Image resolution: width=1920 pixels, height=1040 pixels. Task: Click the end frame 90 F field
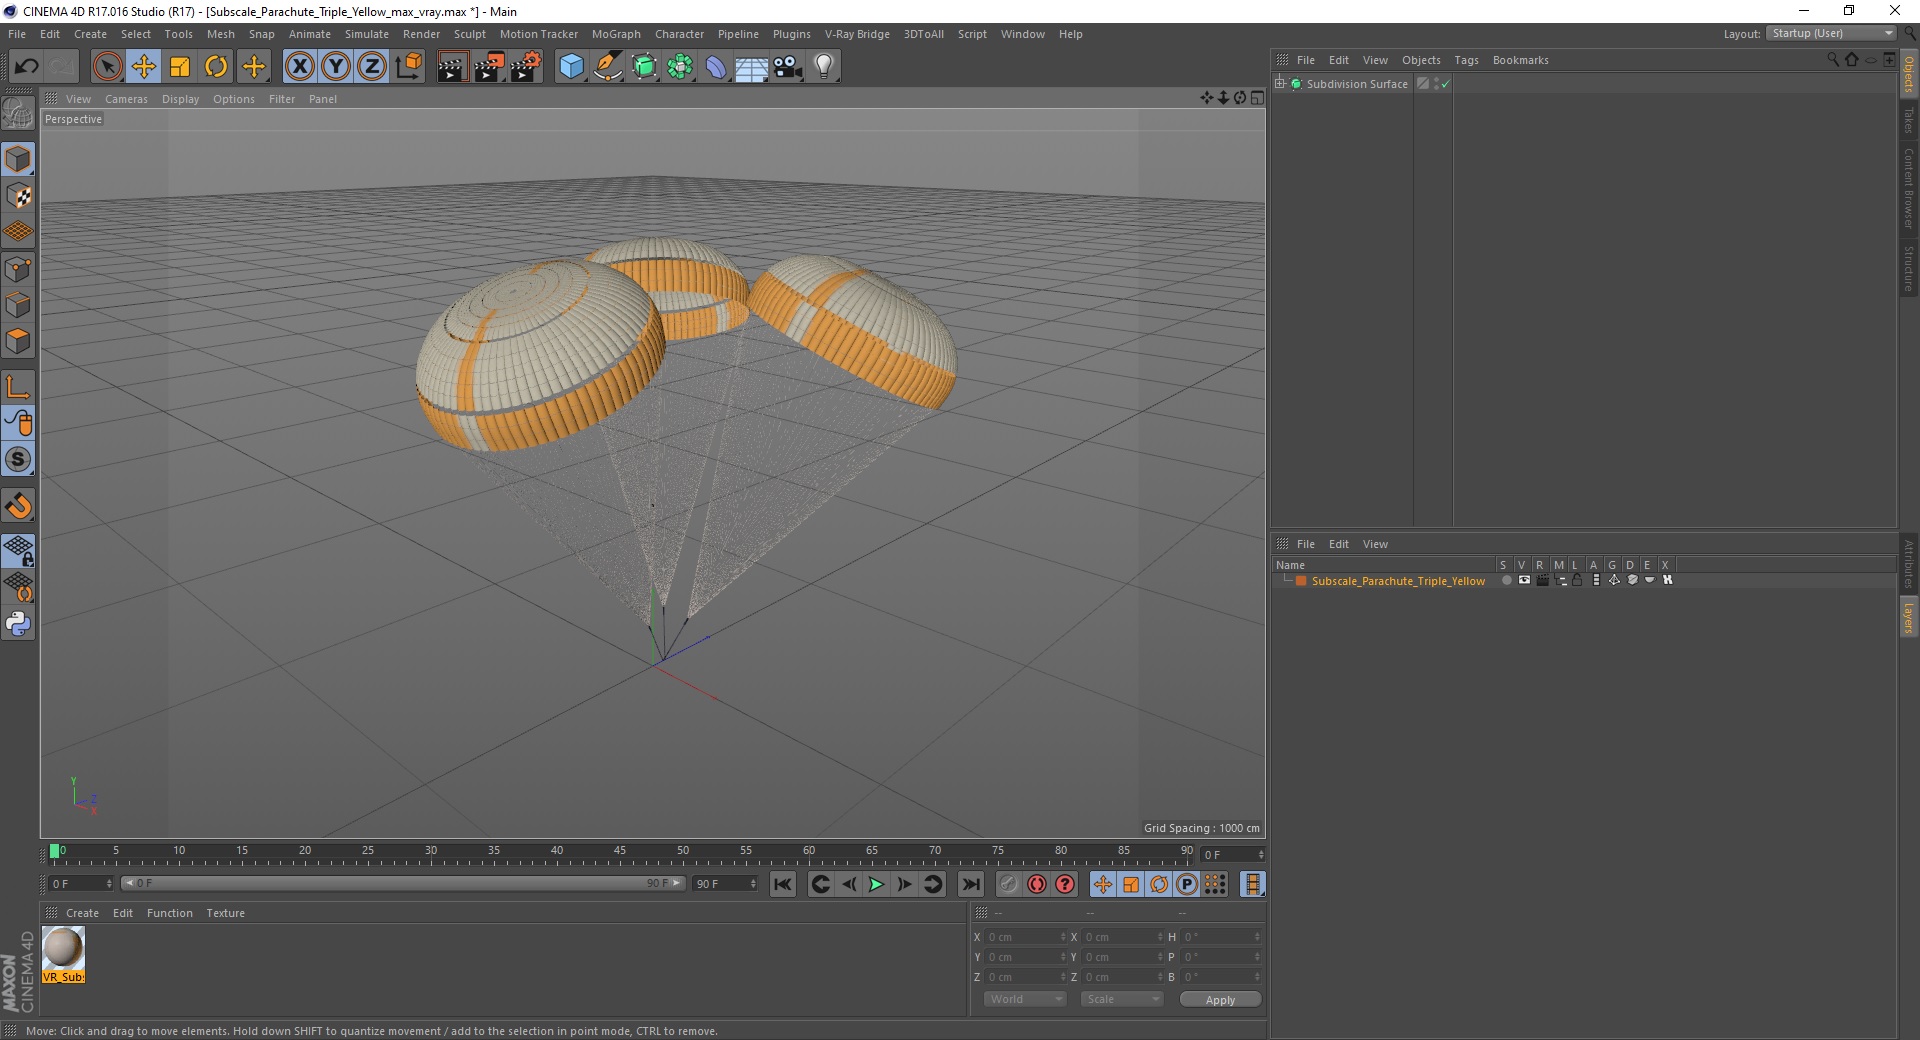click(725, 884)
